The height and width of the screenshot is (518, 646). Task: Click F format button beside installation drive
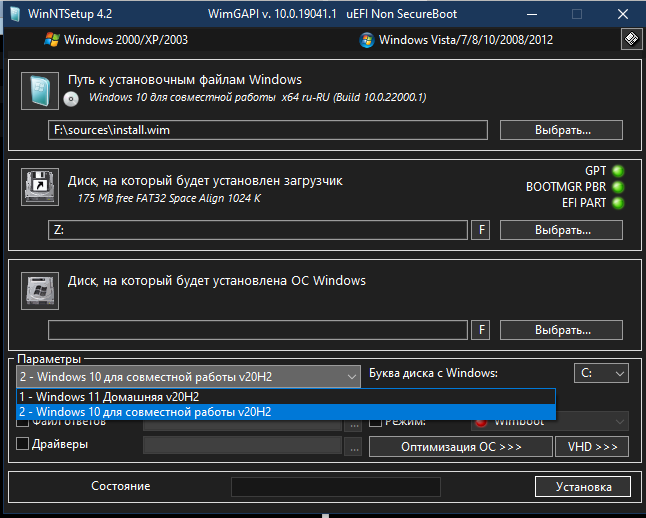(x=480, y=330)
